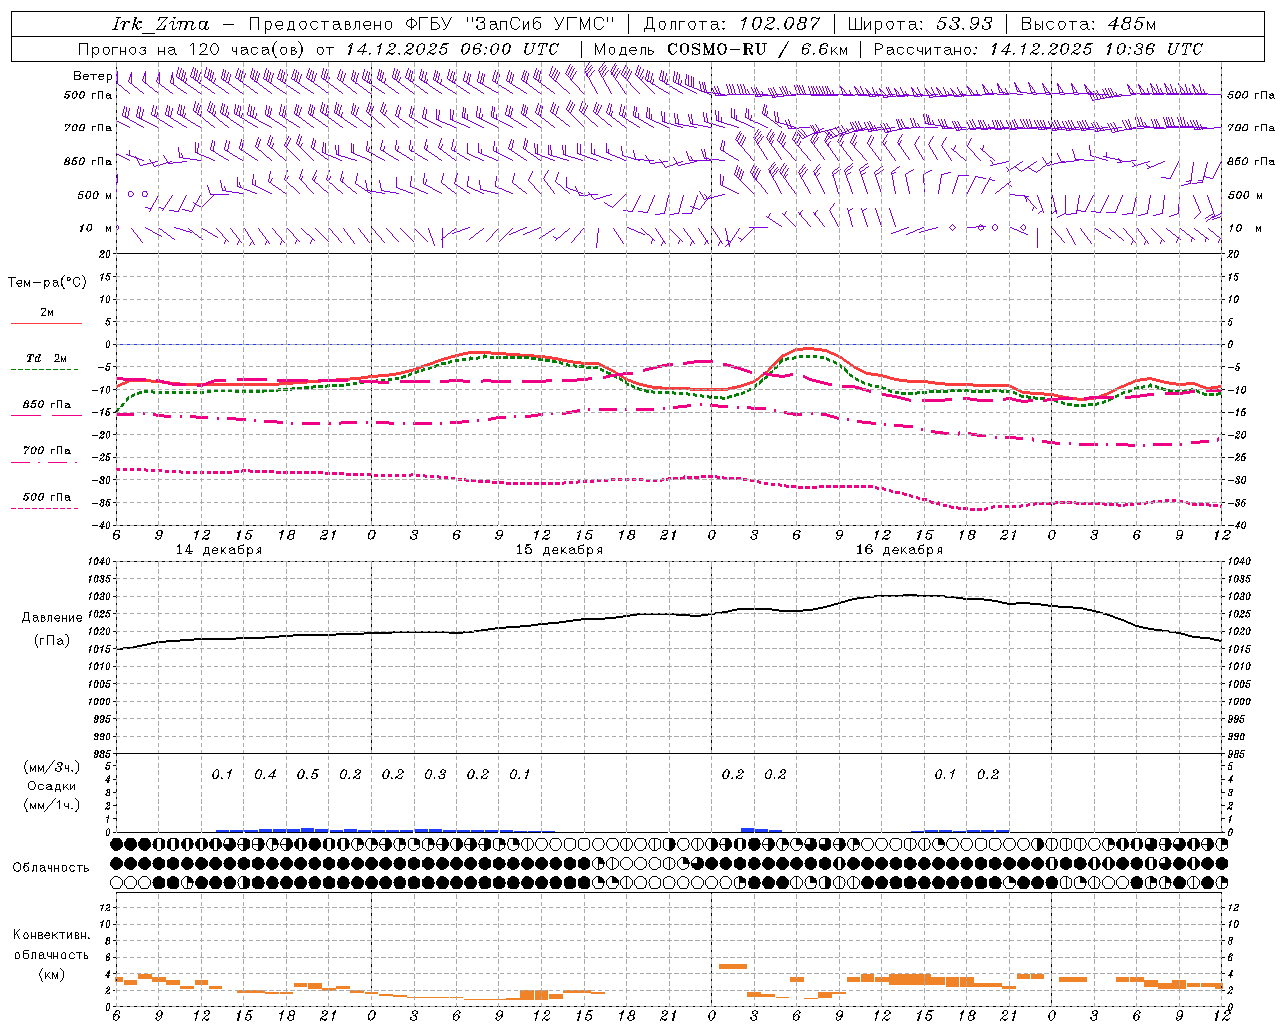Click the 15 декабря date label
Screen dimensions: 1280x1024
click(x=559, y=550)
